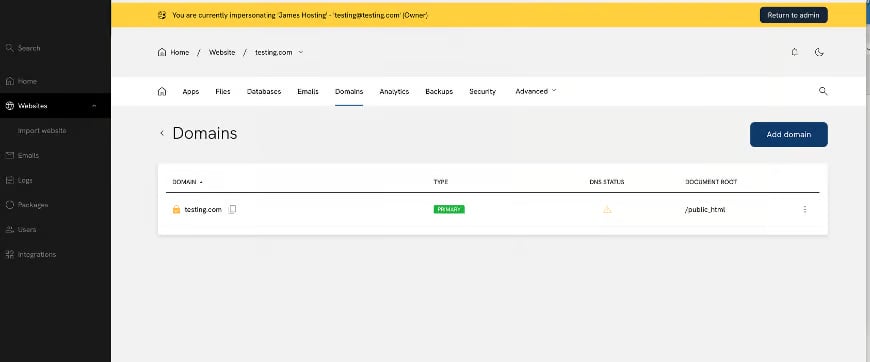Expand the Advanced dropdown menu
Screen dimensions: 870x362
[x=535, y=91]
